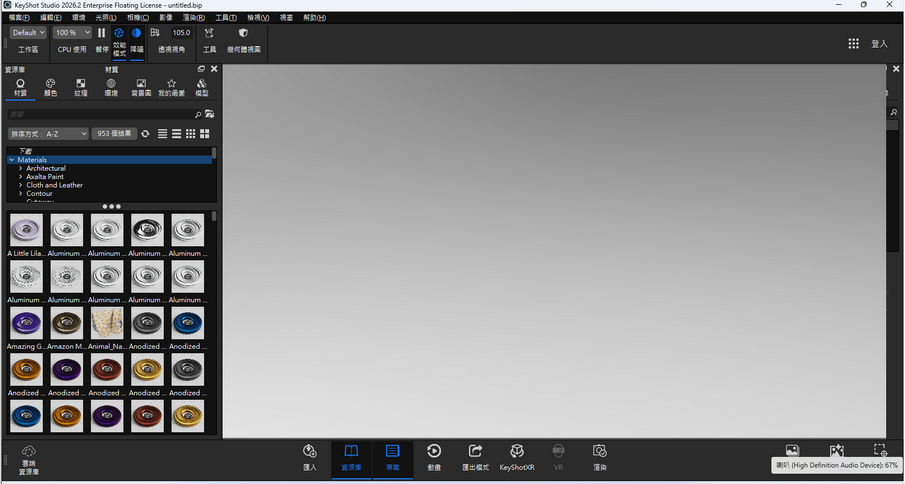Open Geometry View (幾何體視圖)
The width and height of the screenshot is (905, 484).
point(244,40)
